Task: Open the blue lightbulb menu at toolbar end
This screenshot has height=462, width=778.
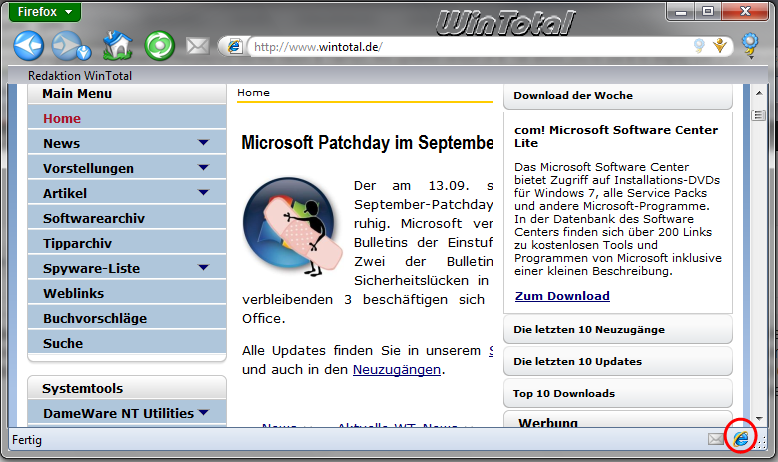Action: point(750,45)
